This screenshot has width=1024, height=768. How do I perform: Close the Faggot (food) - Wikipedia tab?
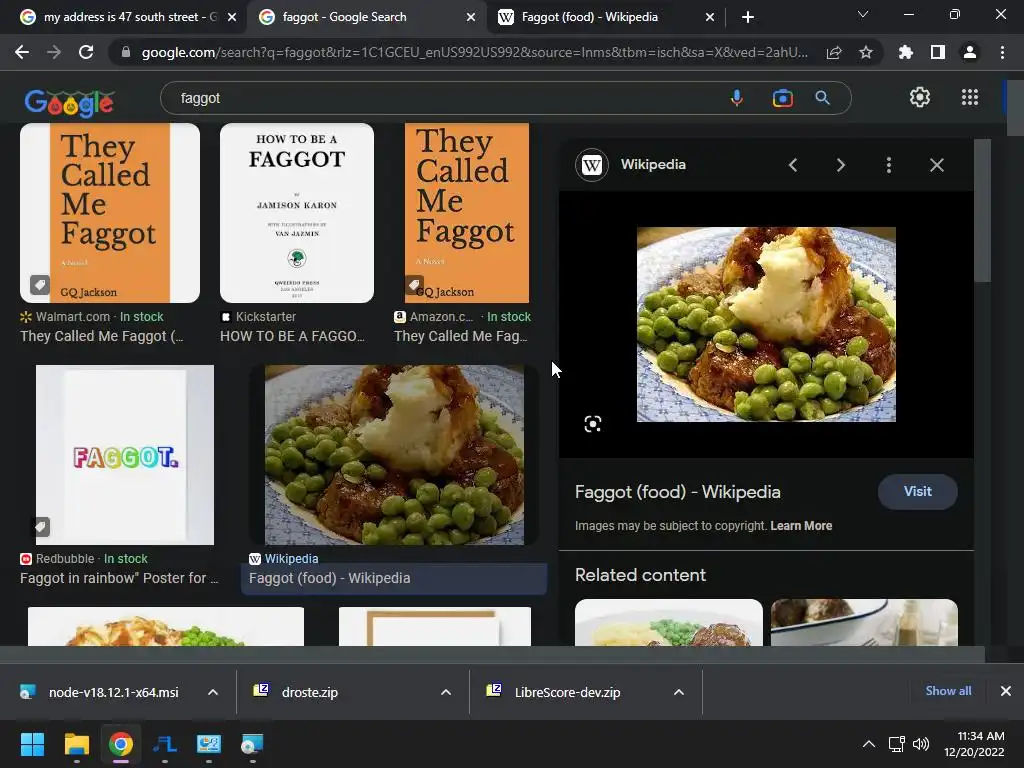pyautogui.click(x=710, y=18)
